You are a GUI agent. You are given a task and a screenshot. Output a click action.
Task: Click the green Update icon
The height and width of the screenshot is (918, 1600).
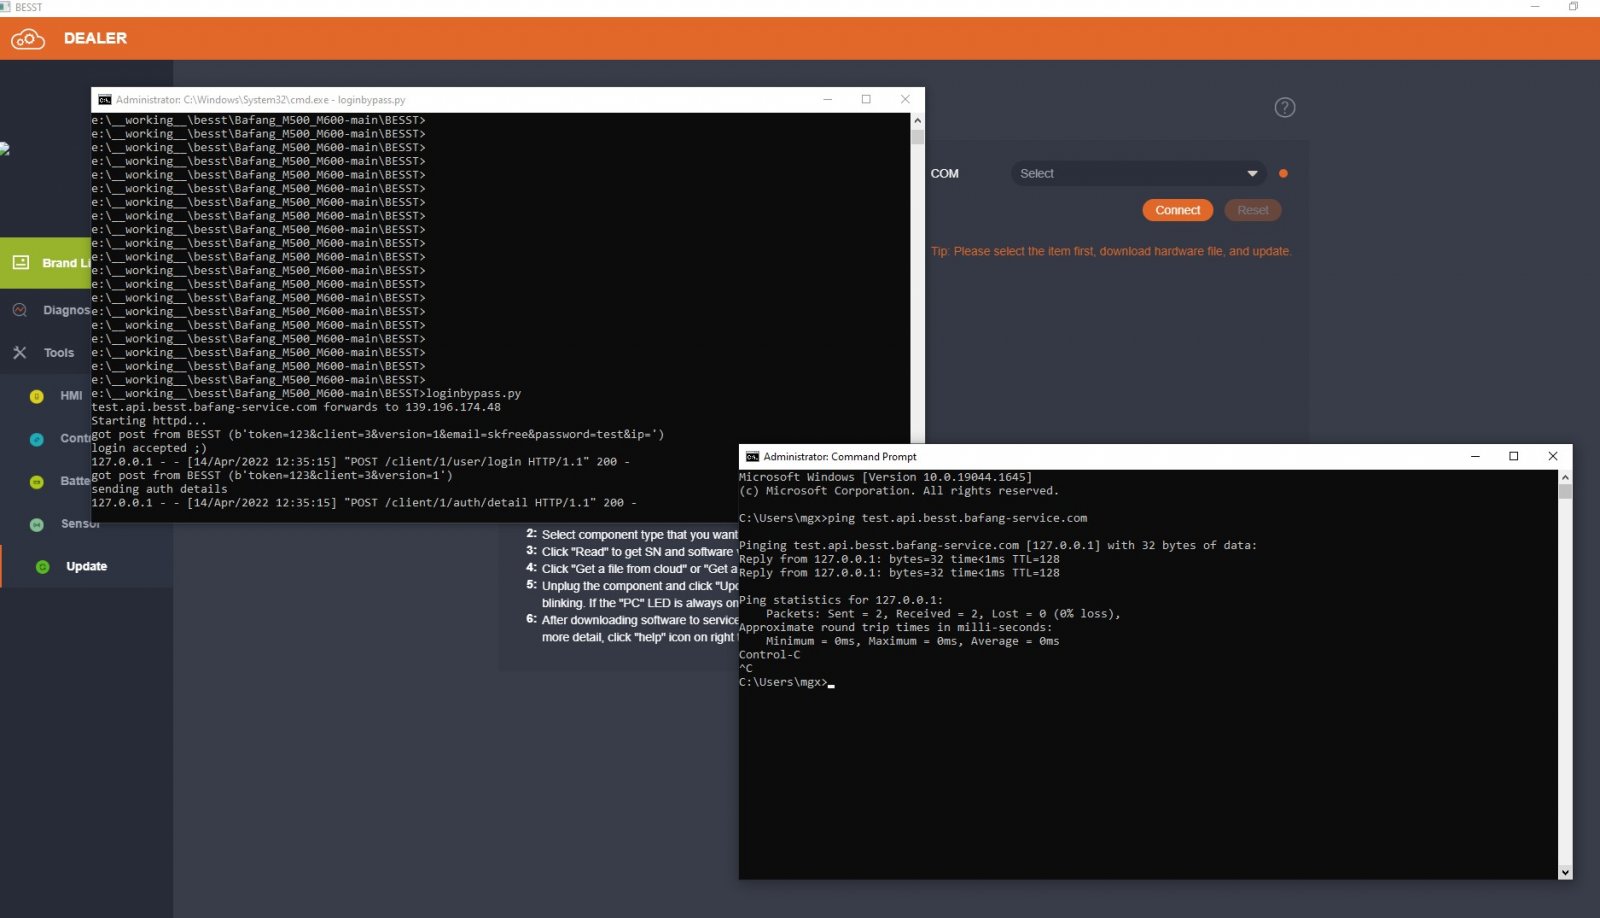42,567
